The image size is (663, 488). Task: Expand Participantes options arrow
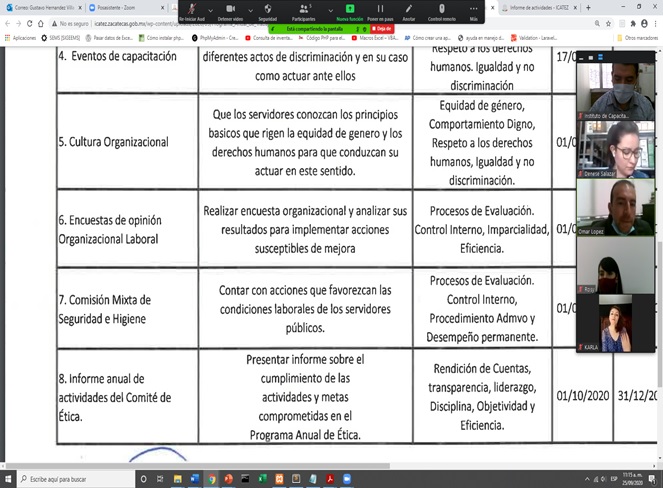330,10
